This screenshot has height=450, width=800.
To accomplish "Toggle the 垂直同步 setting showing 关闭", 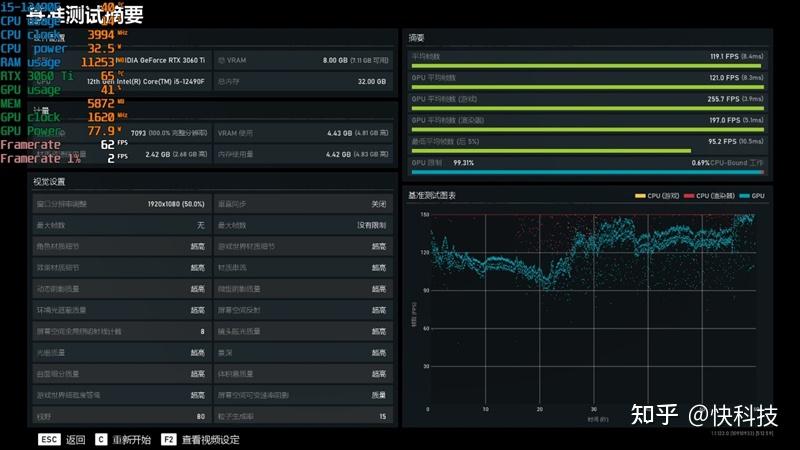I will point(303,204).
